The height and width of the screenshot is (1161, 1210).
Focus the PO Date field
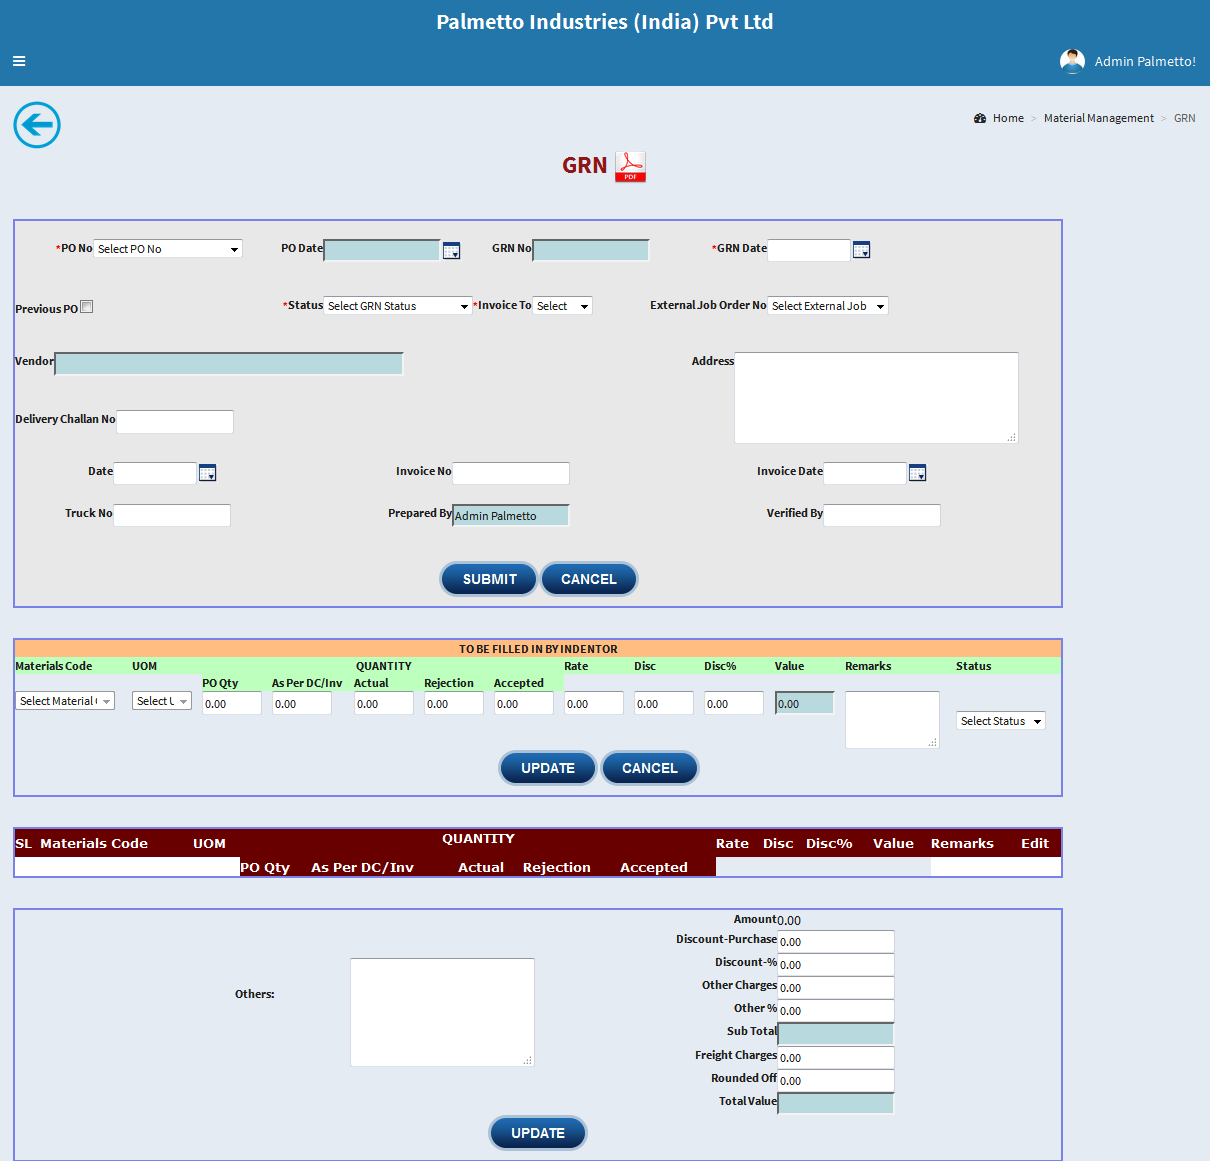pyautogui.click(x=382, y=250)
